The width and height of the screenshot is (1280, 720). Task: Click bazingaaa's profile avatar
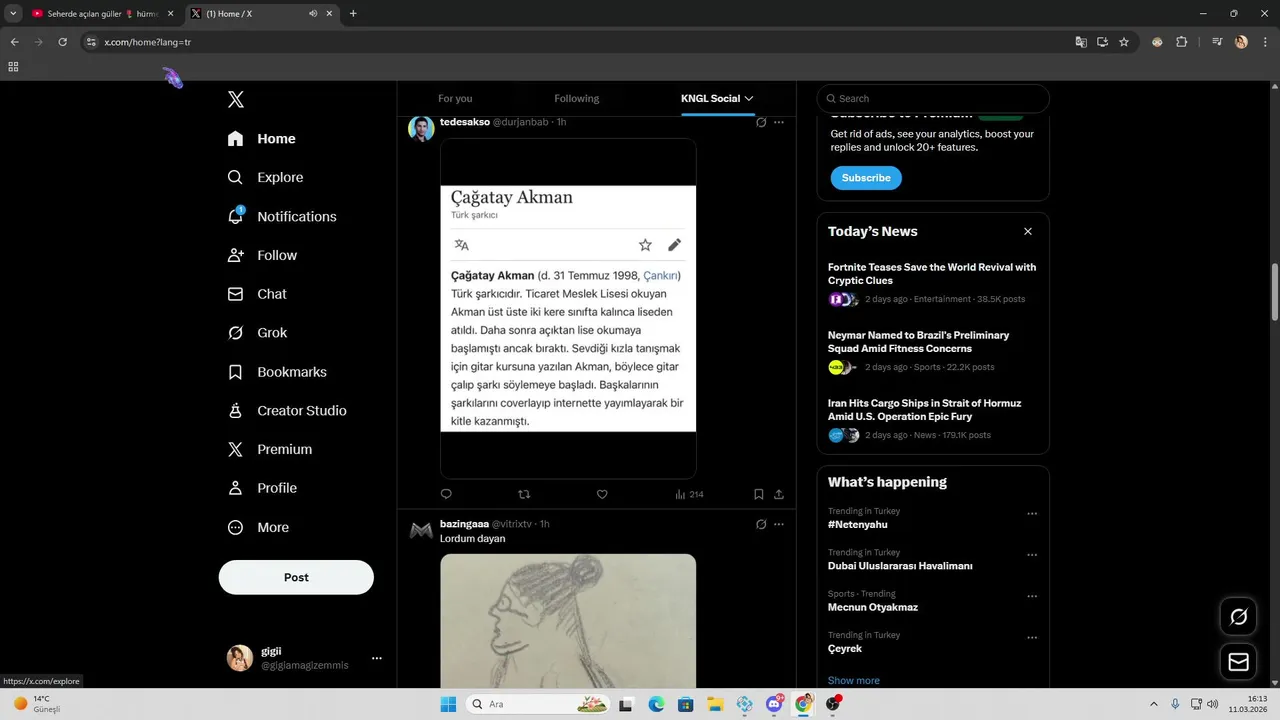tap(421, 531)
